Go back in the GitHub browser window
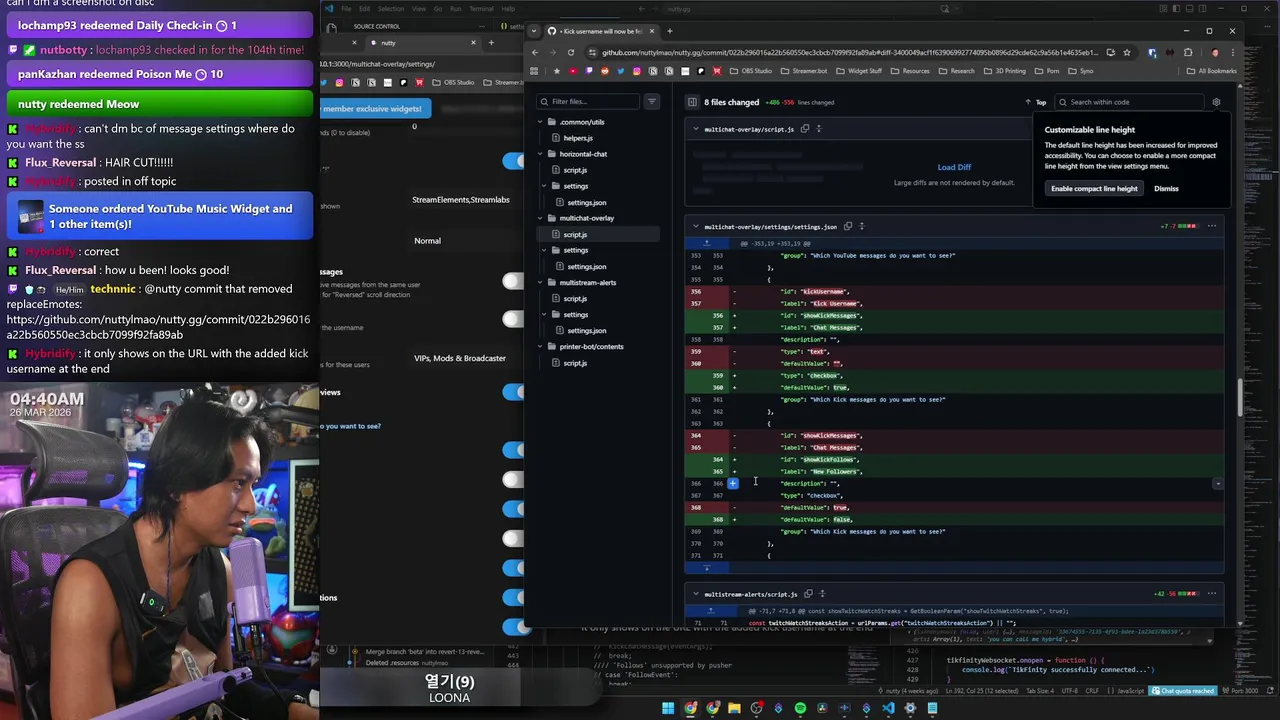1280x720 pixels. [535, 53]
